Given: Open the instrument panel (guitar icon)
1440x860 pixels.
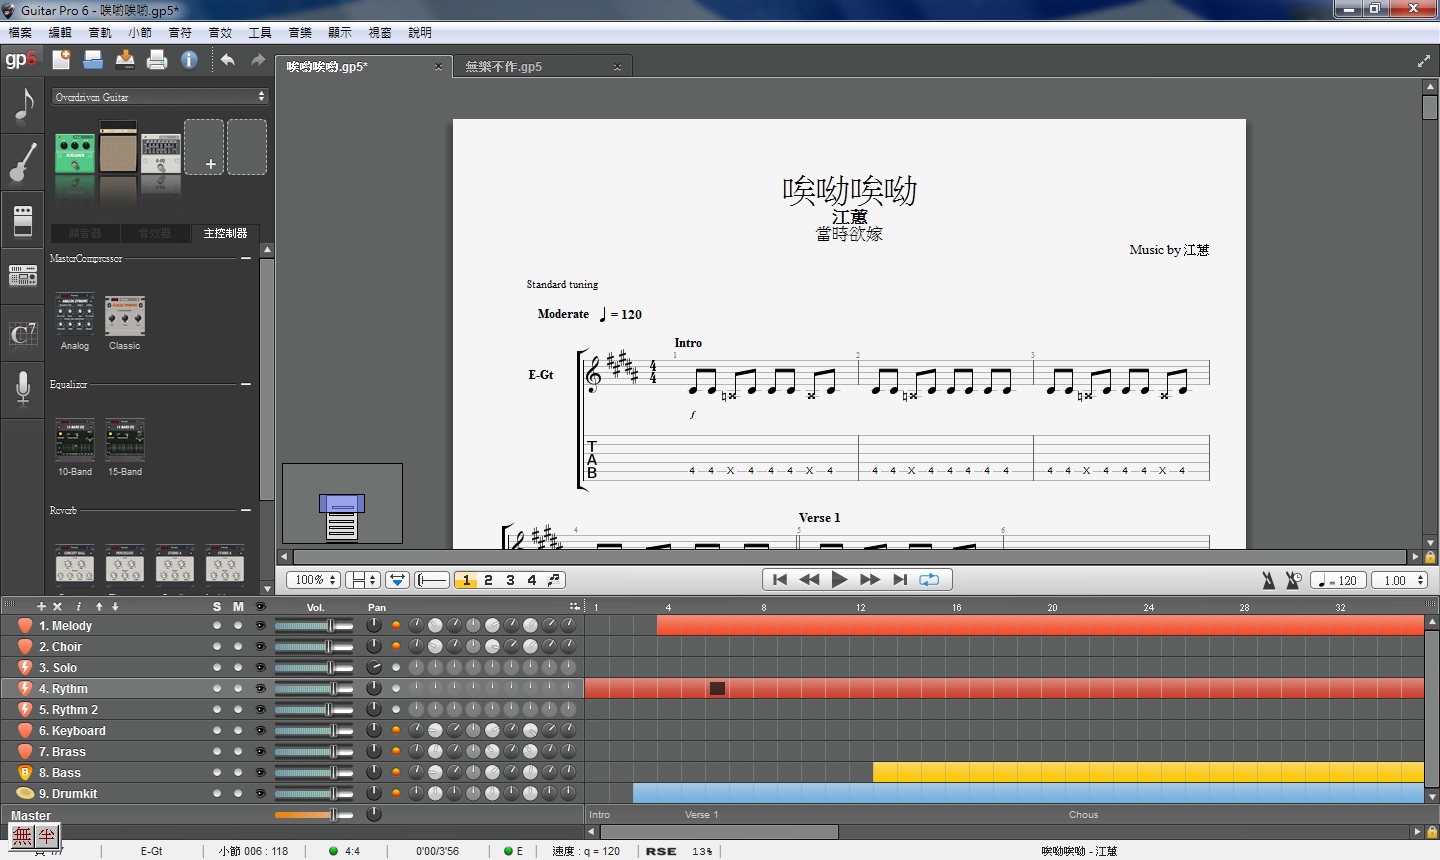Looking at the screenshot, I should [22, 162].
